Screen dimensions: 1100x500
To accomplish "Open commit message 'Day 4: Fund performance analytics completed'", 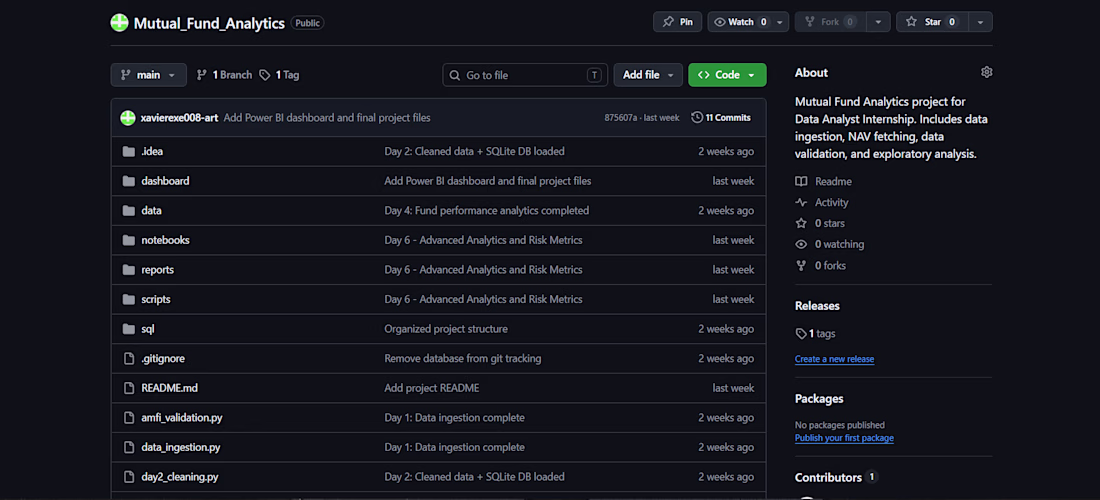I will 487,210.
